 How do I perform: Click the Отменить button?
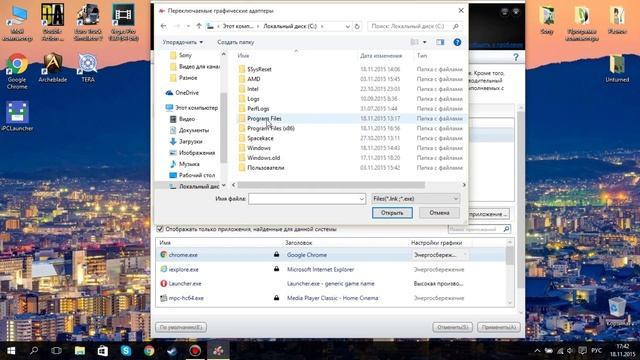point(452,327)
